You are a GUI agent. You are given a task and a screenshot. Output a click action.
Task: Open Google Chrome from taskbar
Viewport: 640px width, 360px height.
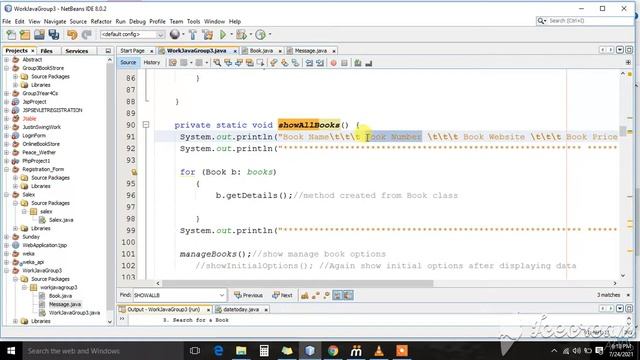(x=333, y=351)
